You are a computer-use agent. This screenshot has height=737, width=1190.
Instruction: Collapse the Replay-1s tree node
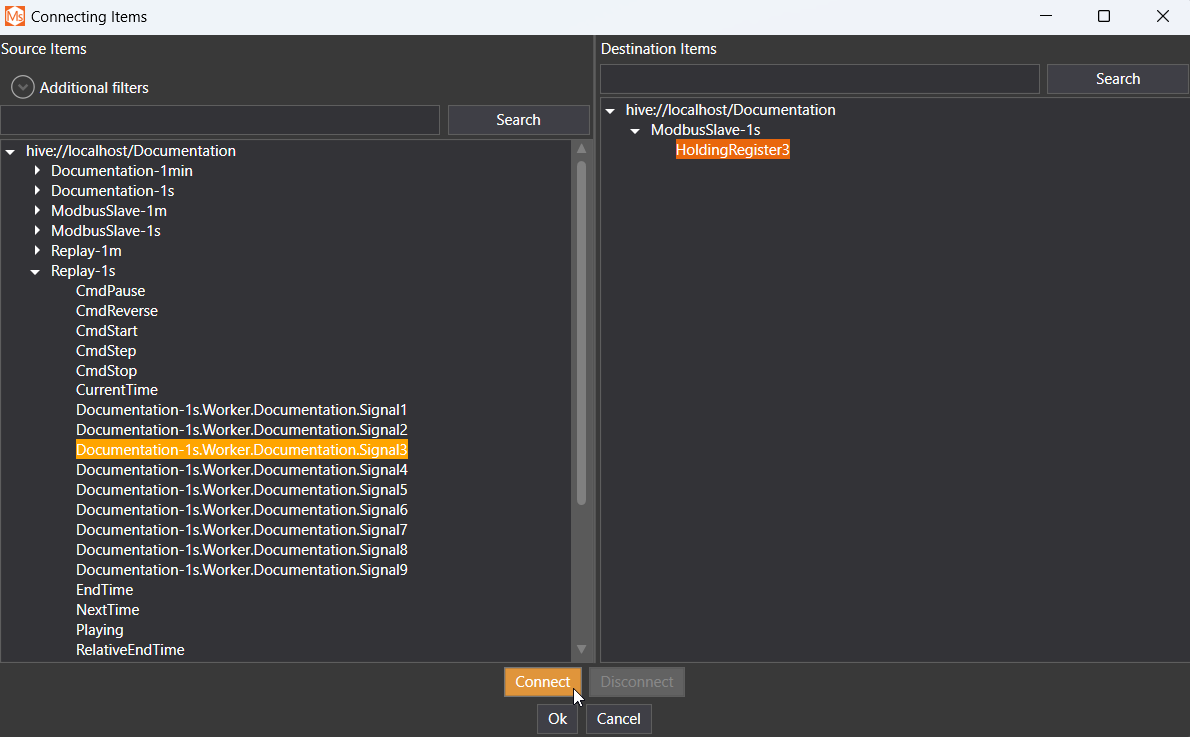point(35,272)
